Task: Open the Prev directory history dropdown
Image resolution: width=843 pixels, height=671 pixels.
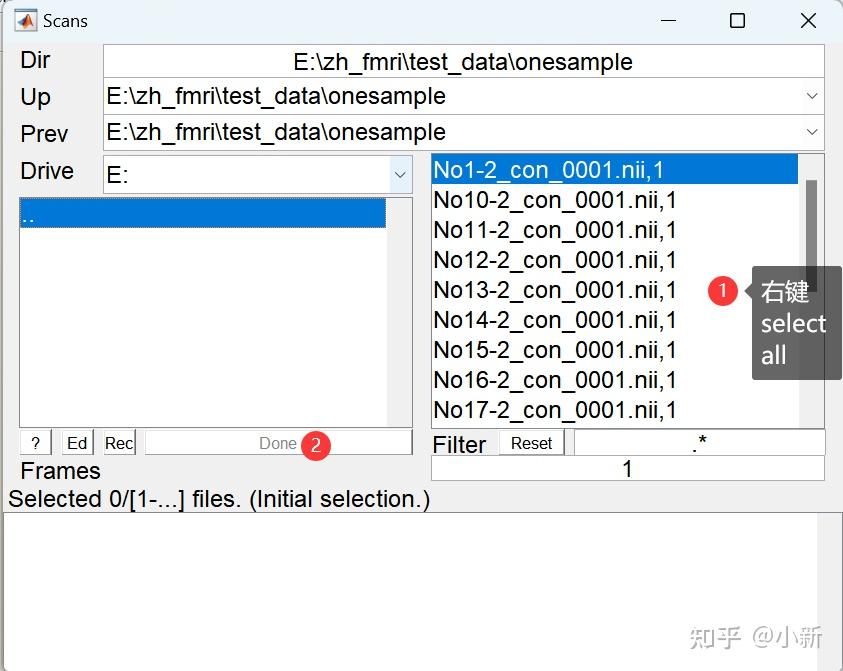Action: point(814,131)
